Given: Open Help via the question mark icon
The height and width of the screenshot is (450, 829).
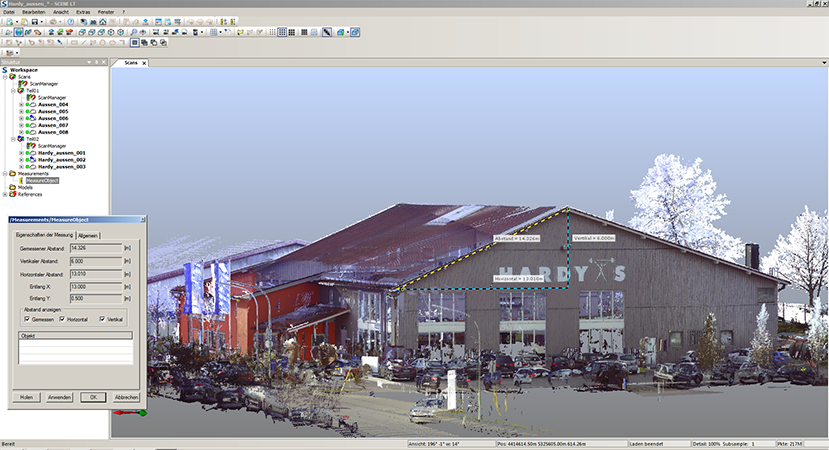Looking at the screenshot, I should 71,22.
